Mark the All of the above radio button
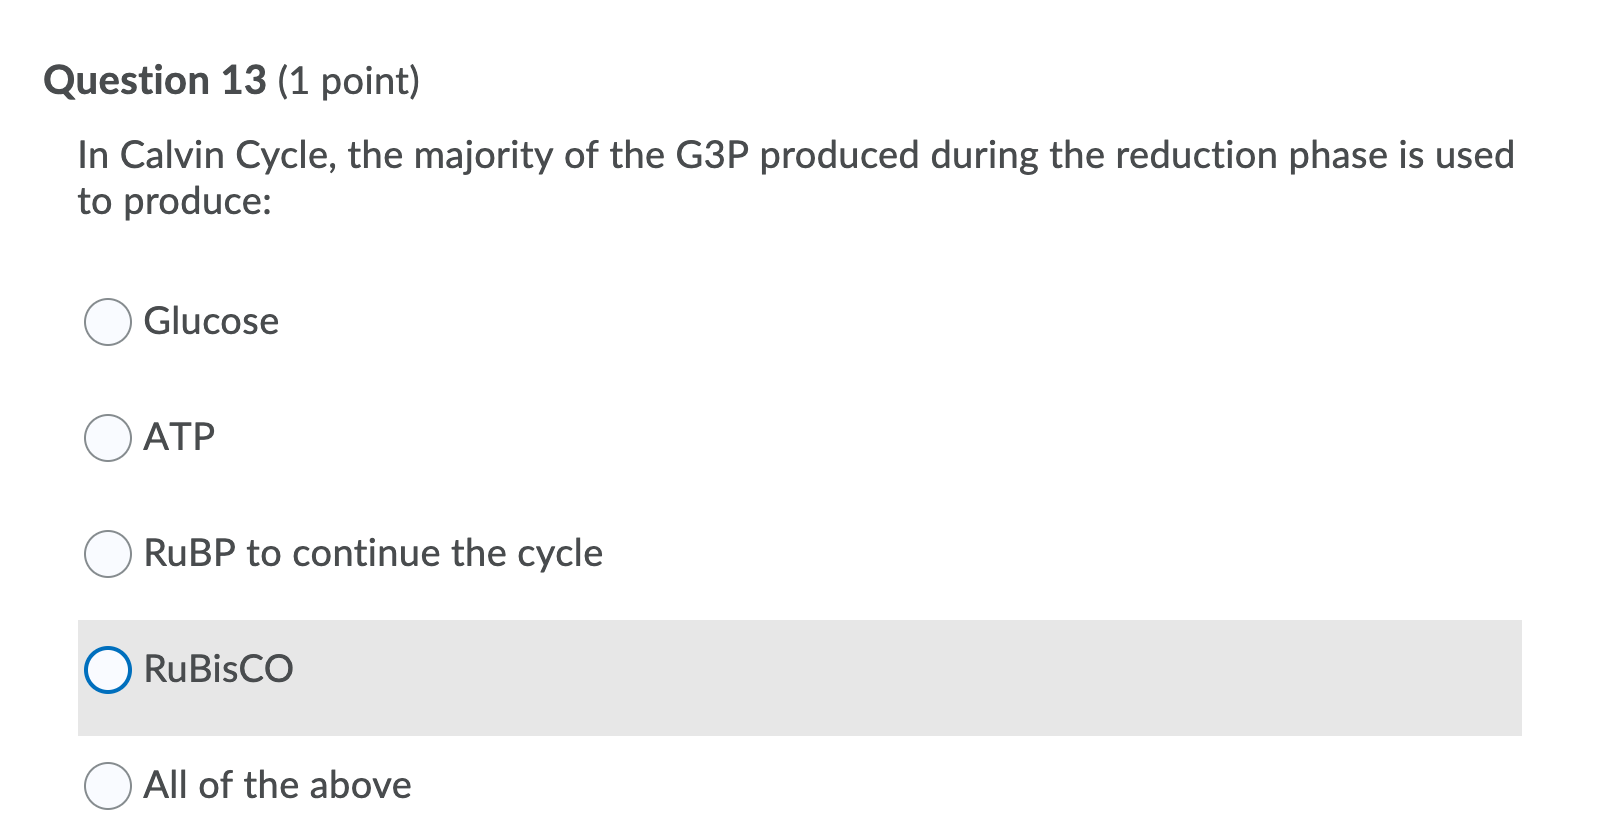This screenshot has height=822, width=1614. pos(108,786)
